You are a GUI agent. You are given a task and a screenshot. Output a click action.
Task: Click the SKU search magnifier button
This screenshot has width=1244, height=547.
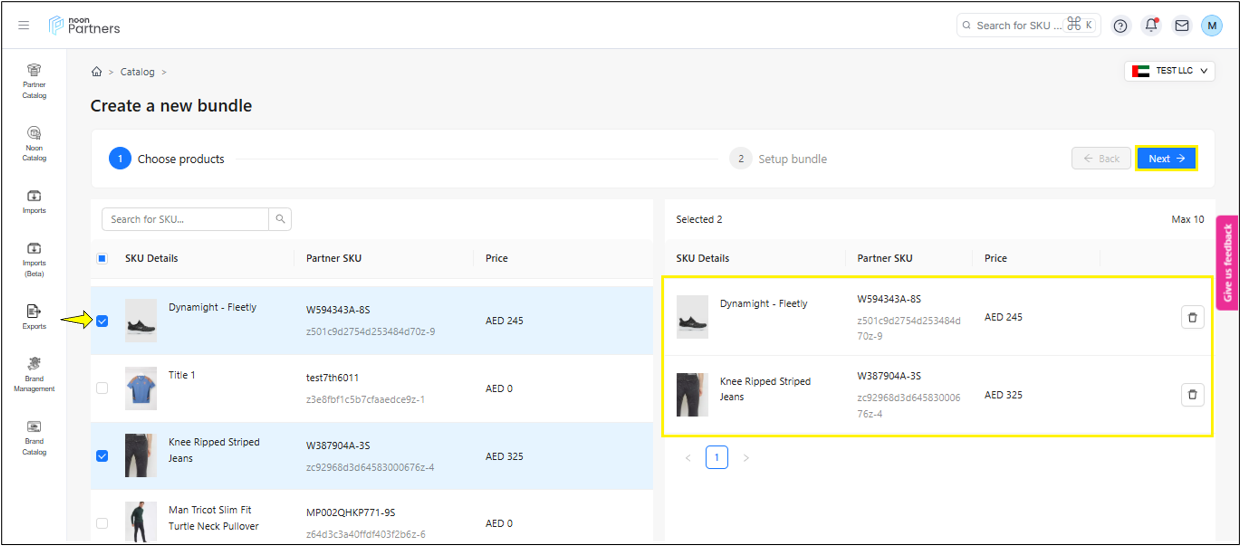coord(280,219)
